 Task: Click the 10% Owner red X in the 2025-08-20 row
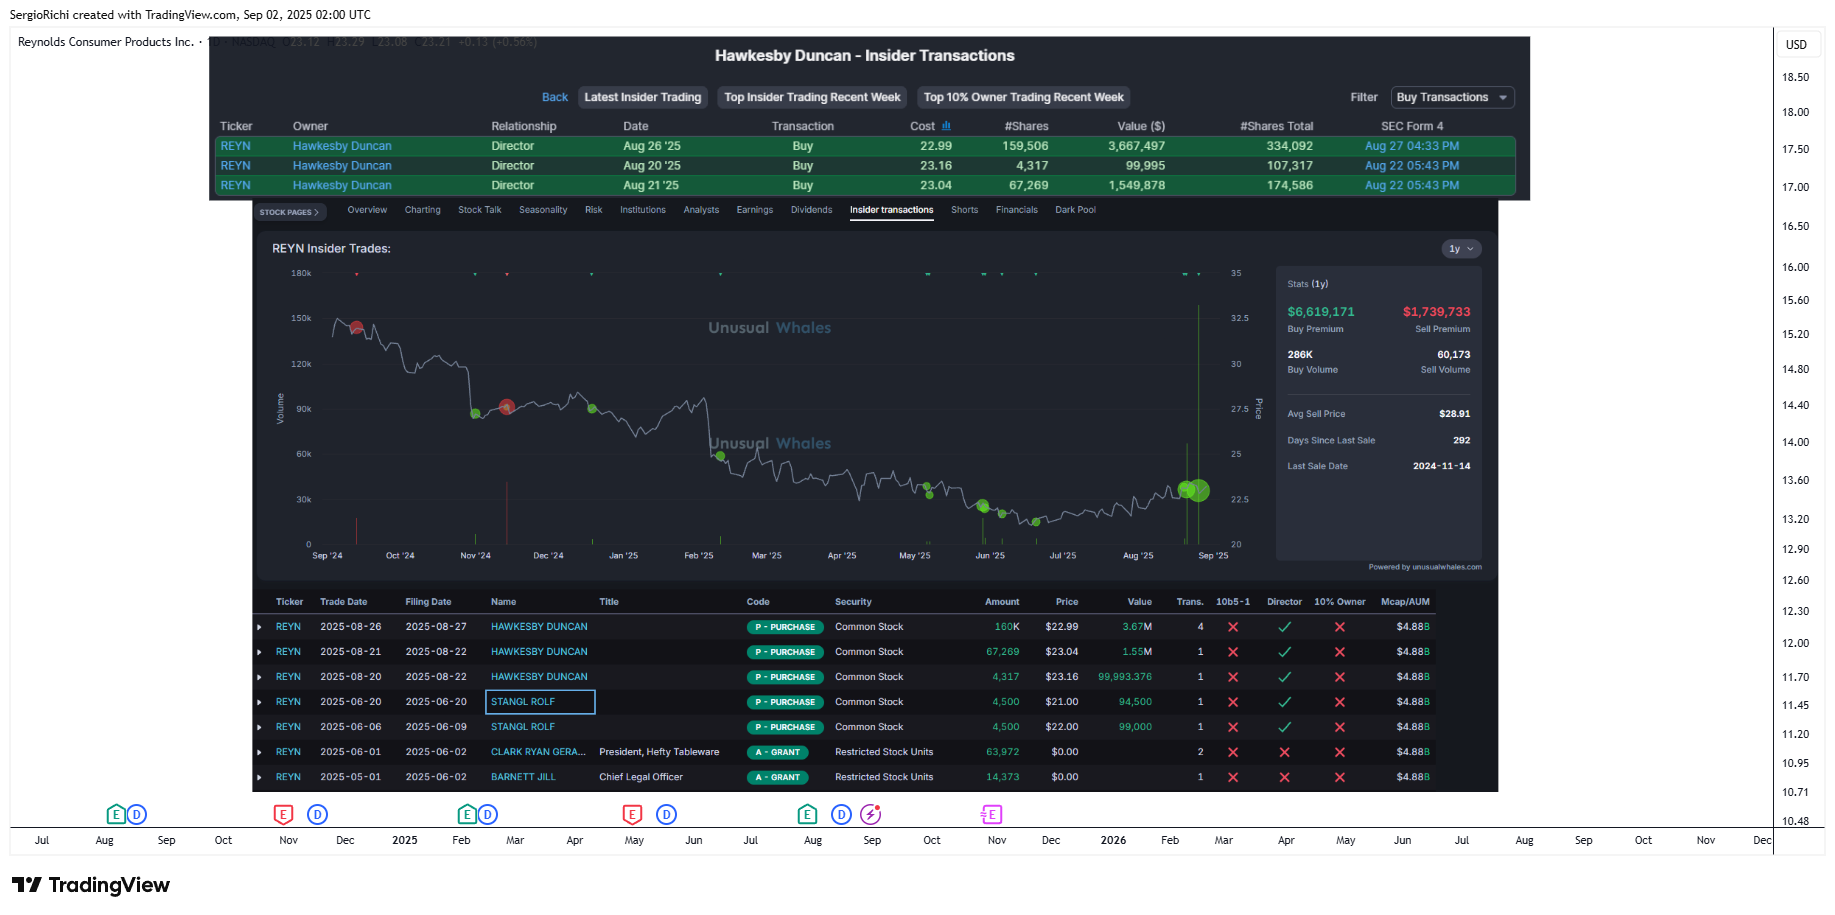click(1340, 677)
